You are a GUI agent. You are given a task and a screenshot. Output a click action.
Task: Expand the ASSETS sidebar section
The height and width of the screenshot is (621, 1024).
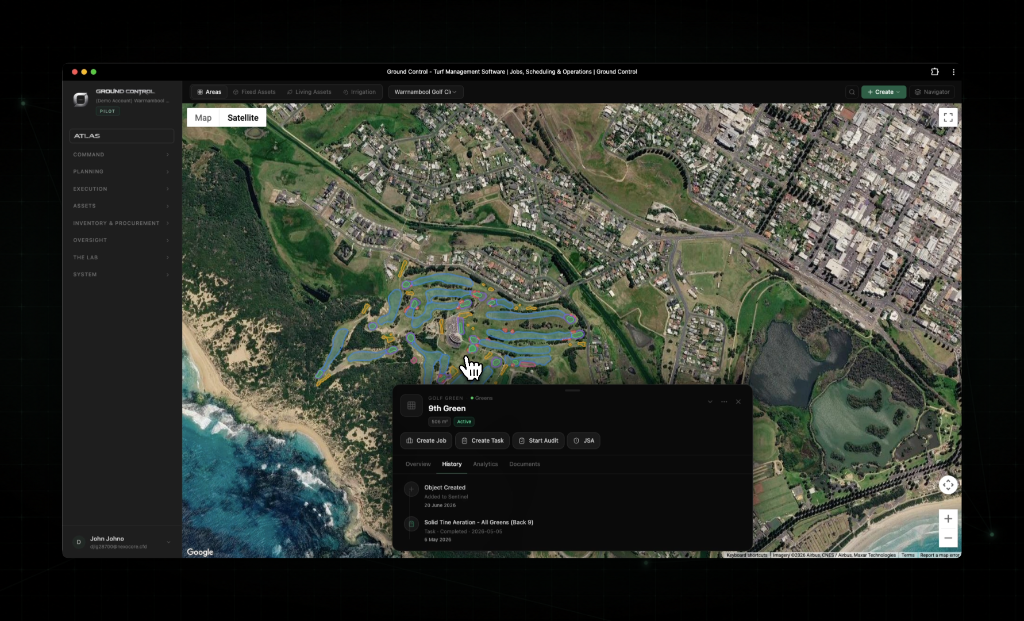121,206
